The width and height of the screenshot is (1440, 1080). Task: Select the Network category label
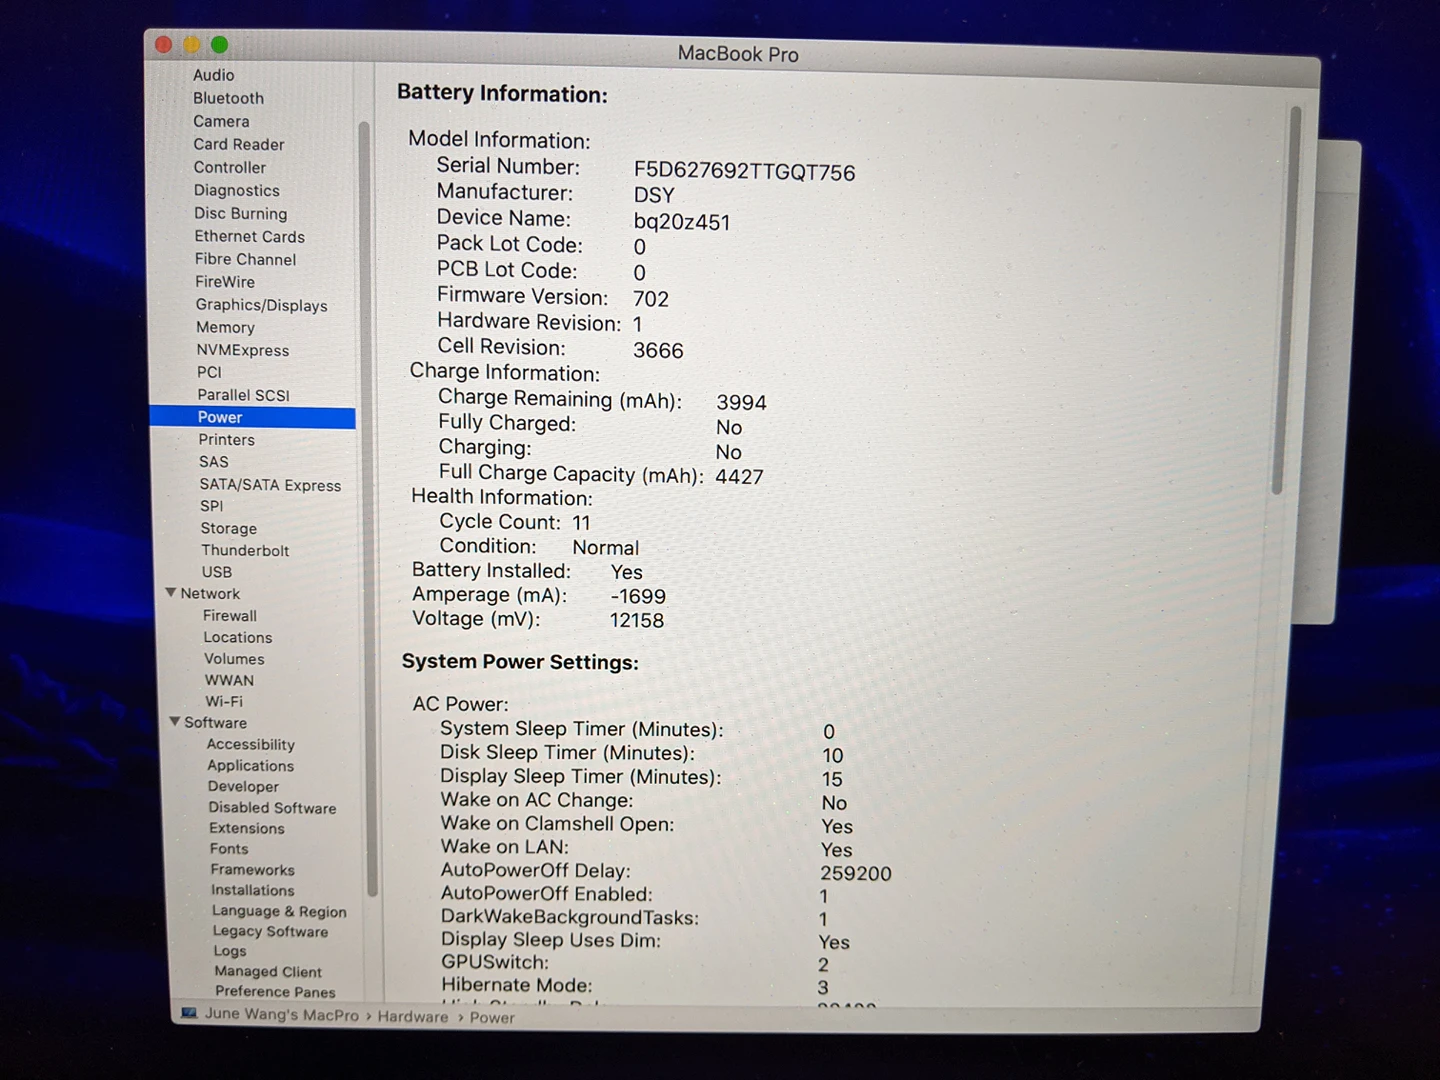(x=210, y=593)
